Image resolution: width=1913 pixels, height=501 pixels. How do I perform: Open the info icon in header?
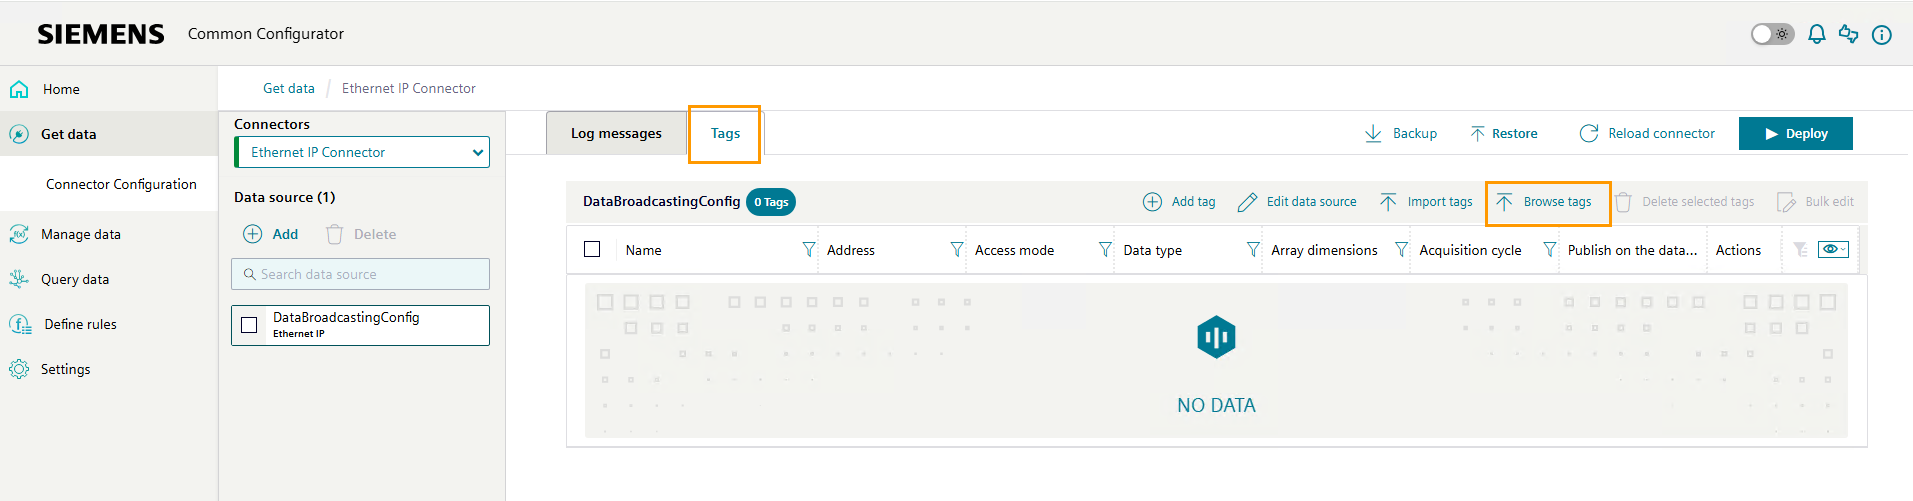click(1881, 34)
